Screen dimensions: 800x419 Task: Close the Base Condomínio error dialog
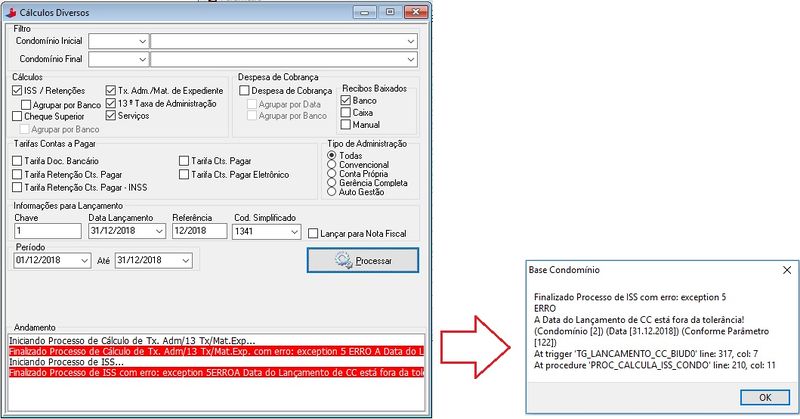(x=785, y=270)
